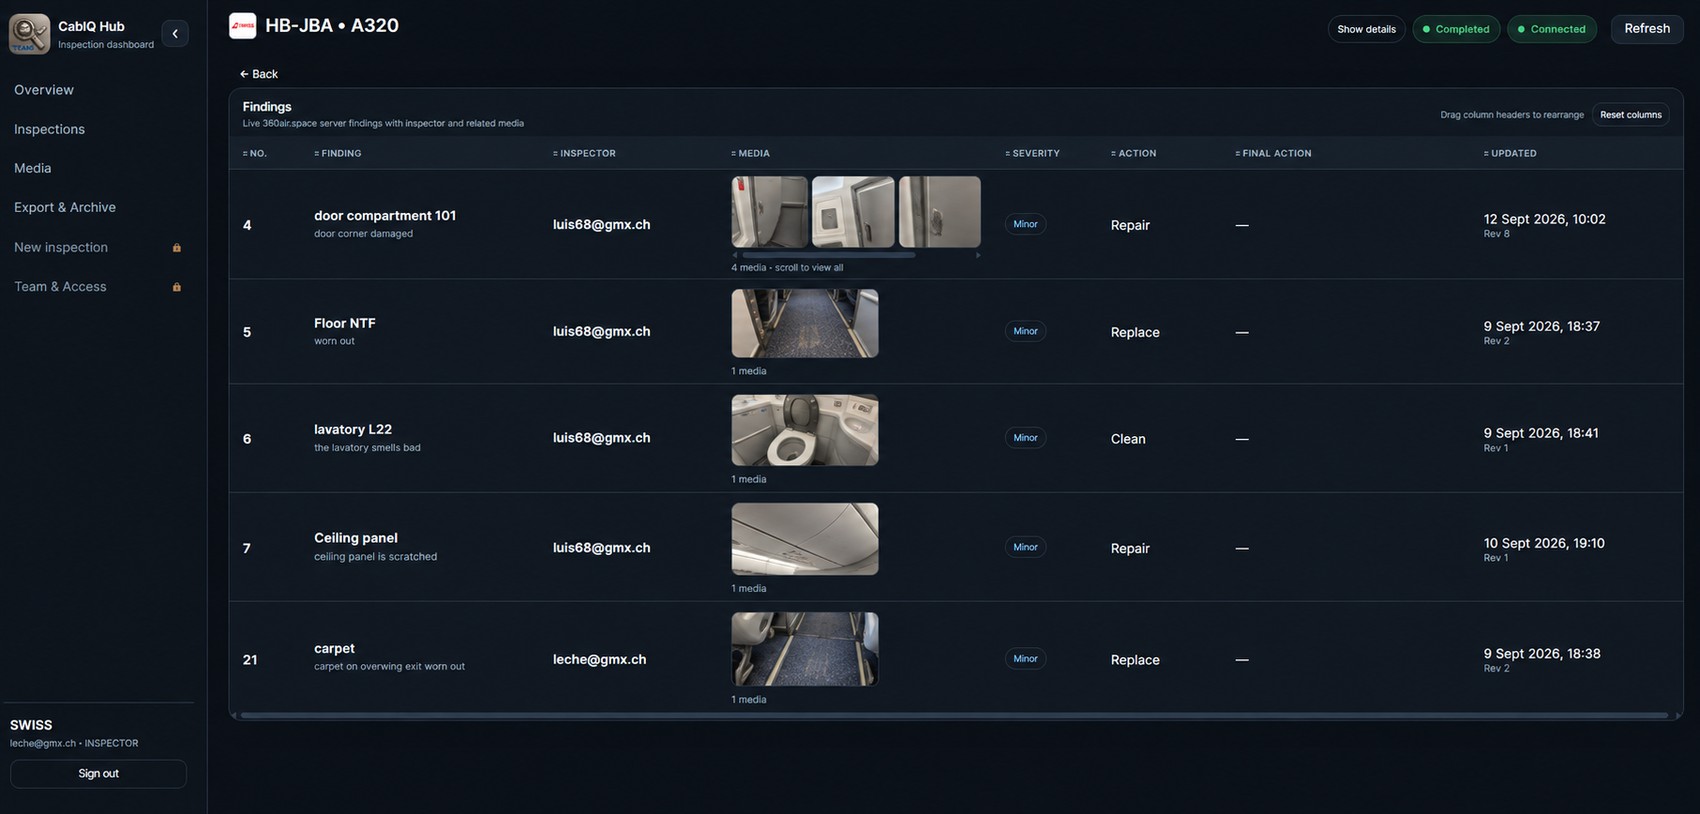The height and width of the screenshot is (814, 1700).
Task: Click Minor badge for carpet finding
Action: point(1025,659)
